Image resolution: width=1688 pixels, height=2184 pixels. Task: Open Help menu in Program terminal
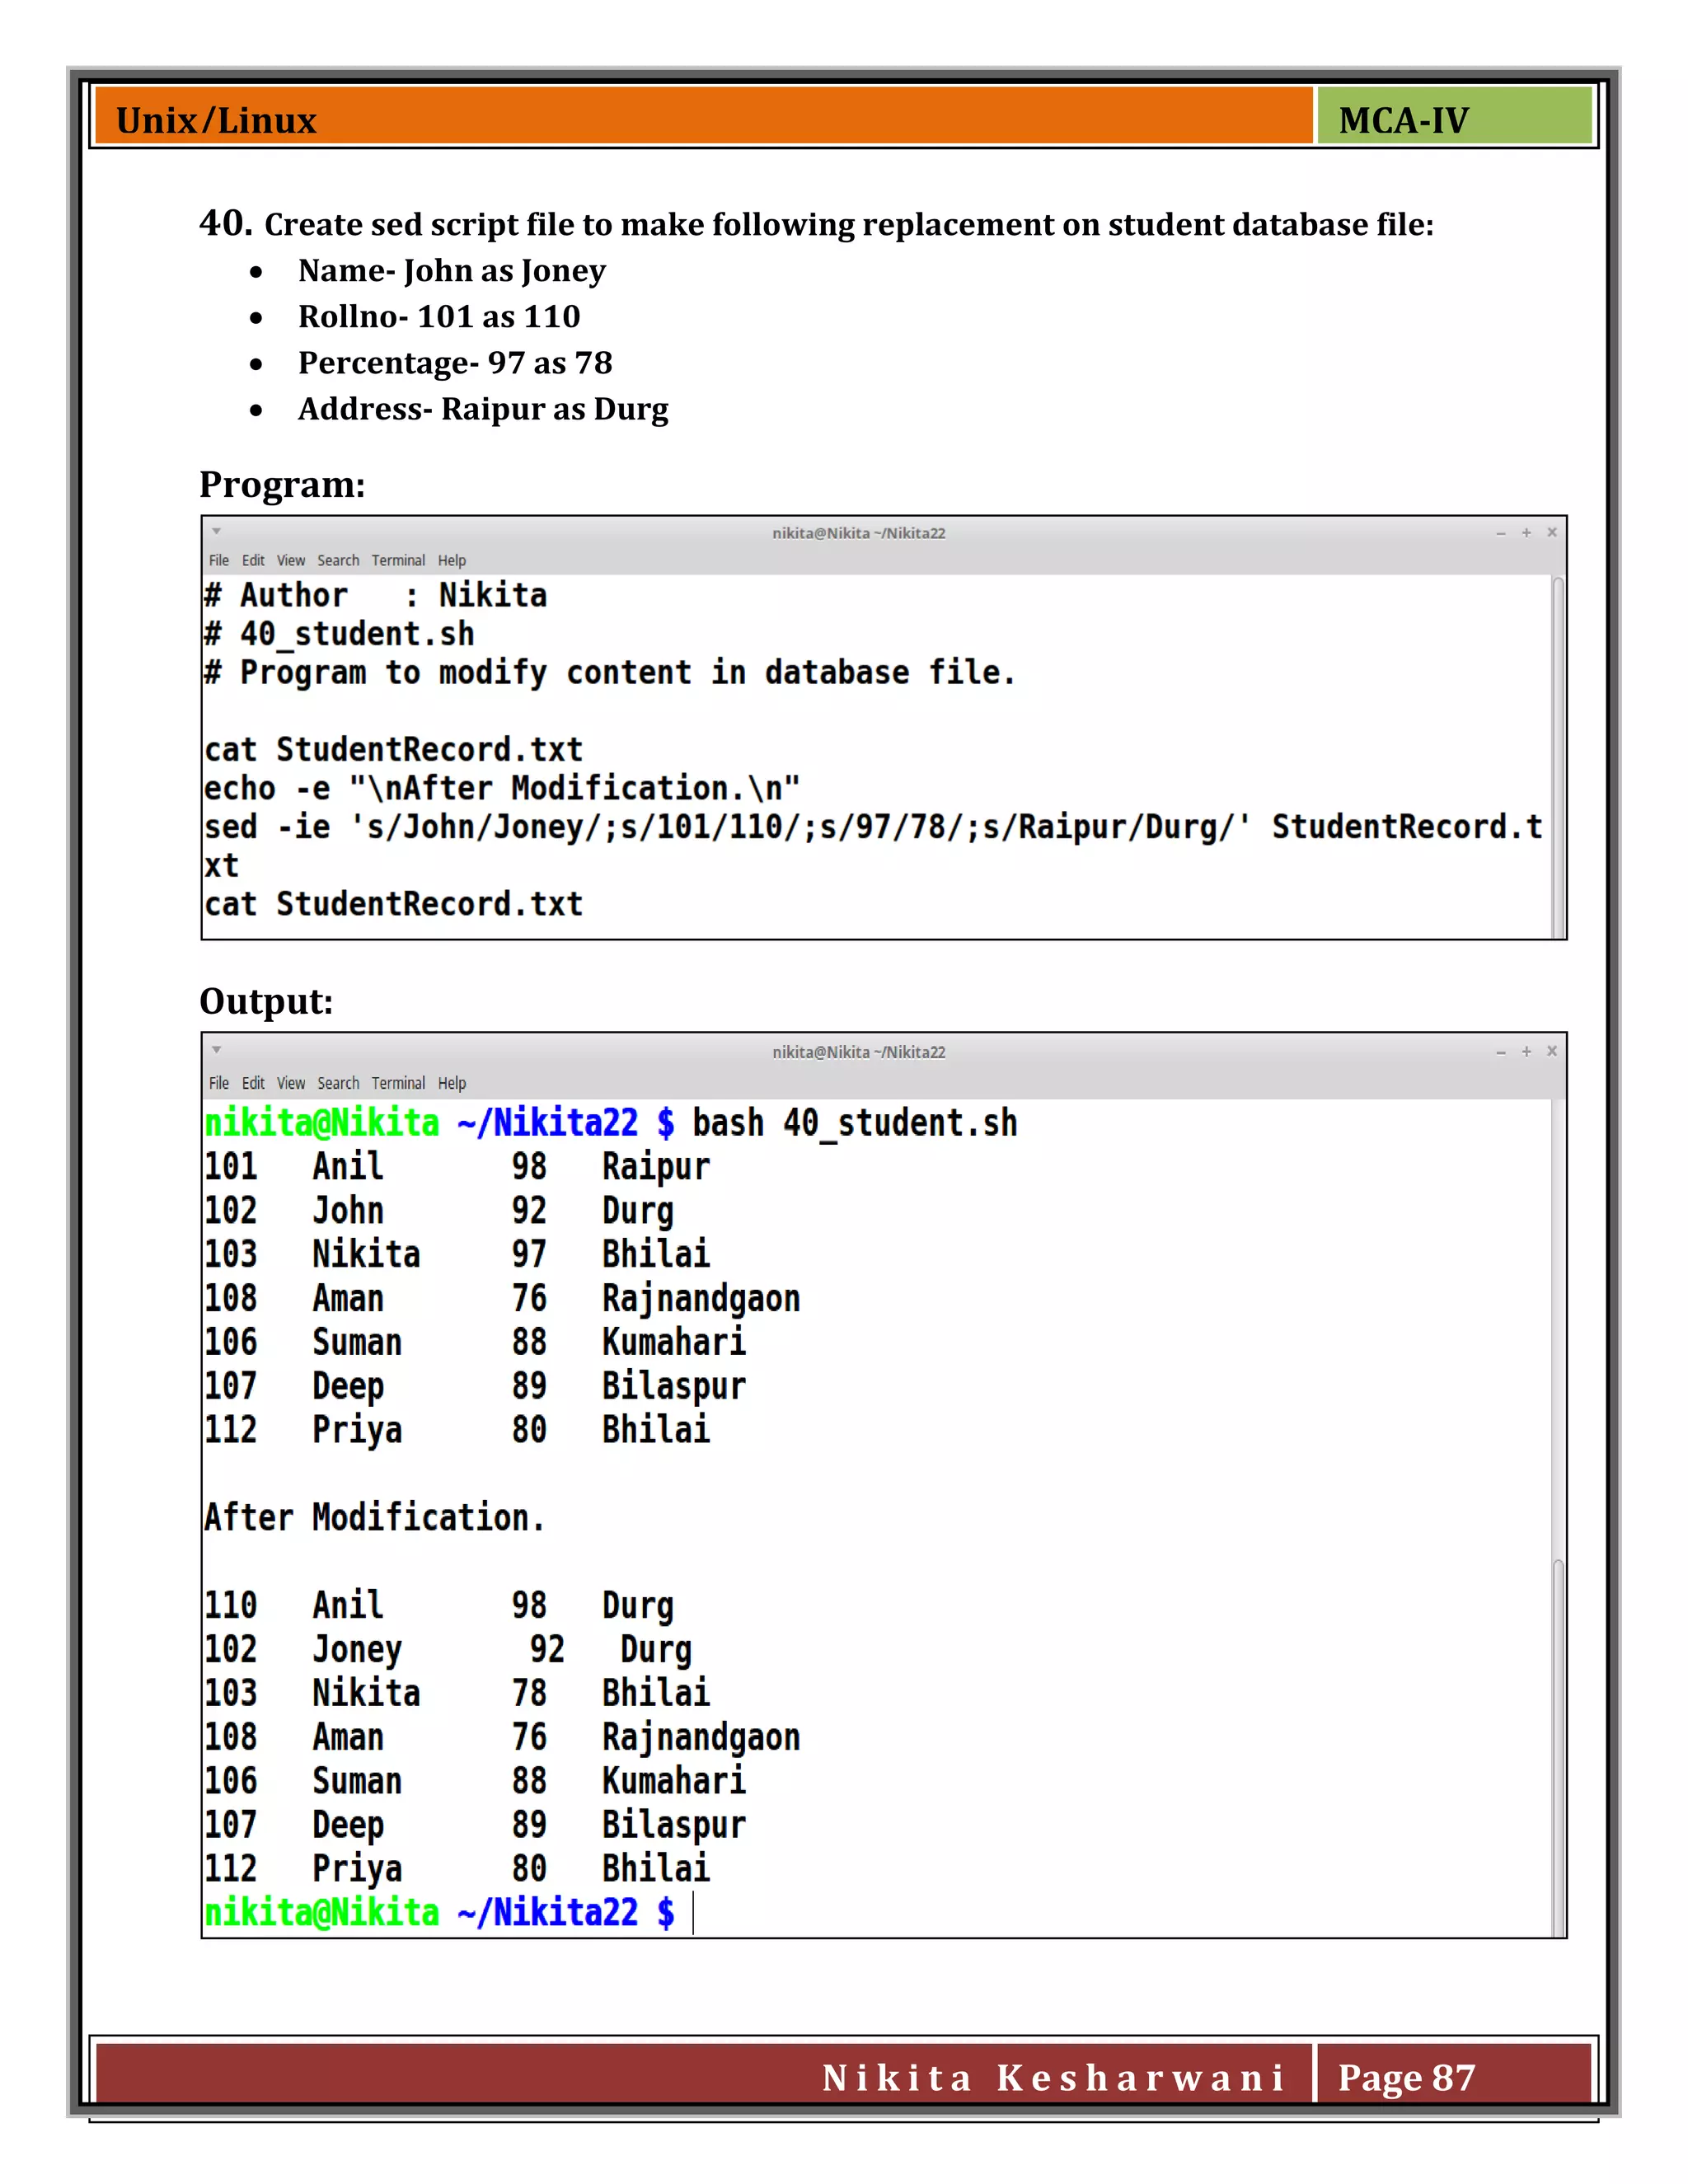click(x=452, y=561)
